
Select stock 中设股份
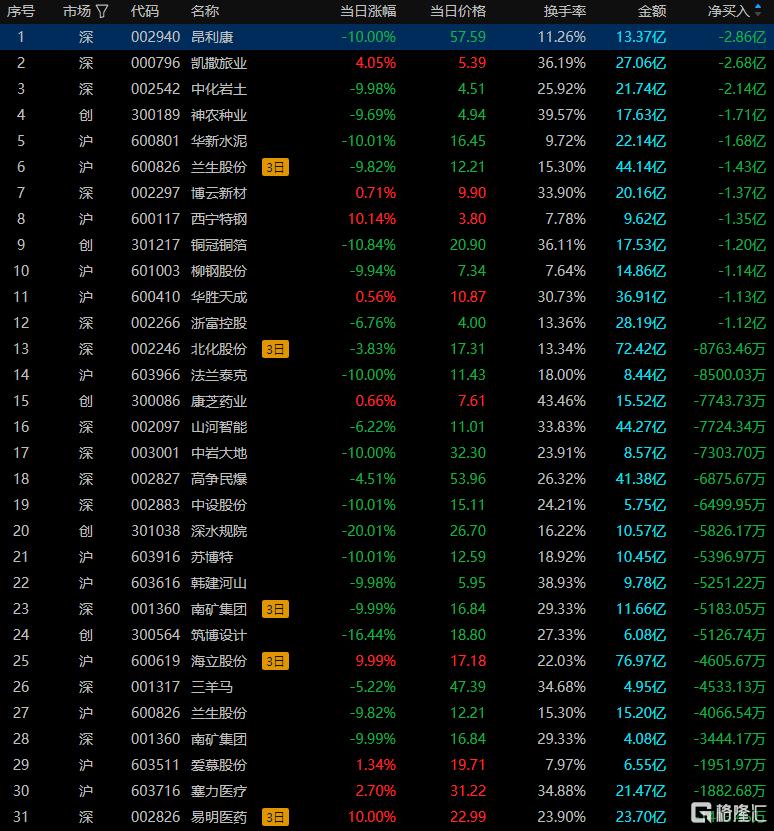(219, 505)
